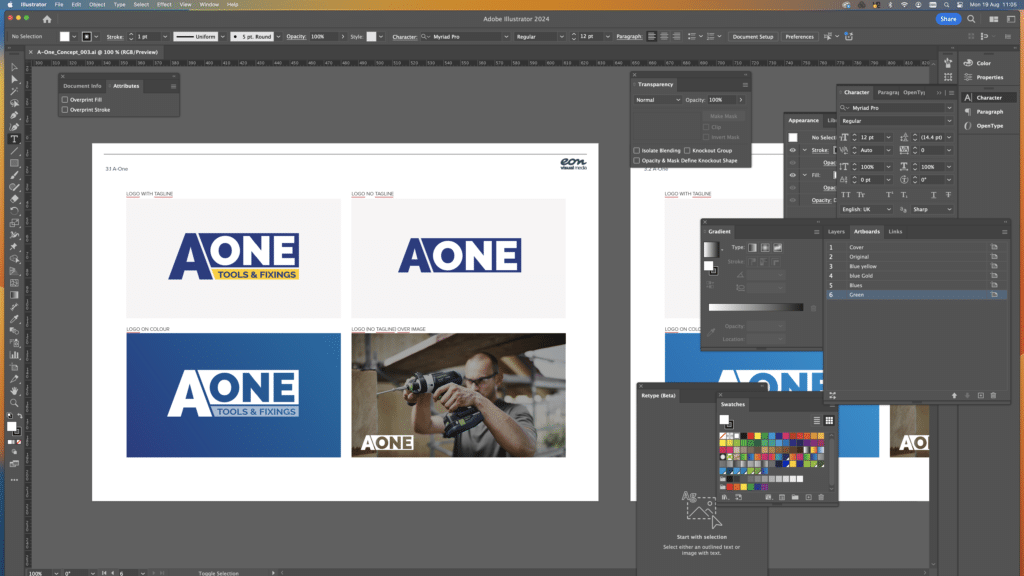Expand the Stroke row in Appearance panel
The image size is (1024, 576).
(805, 150)
